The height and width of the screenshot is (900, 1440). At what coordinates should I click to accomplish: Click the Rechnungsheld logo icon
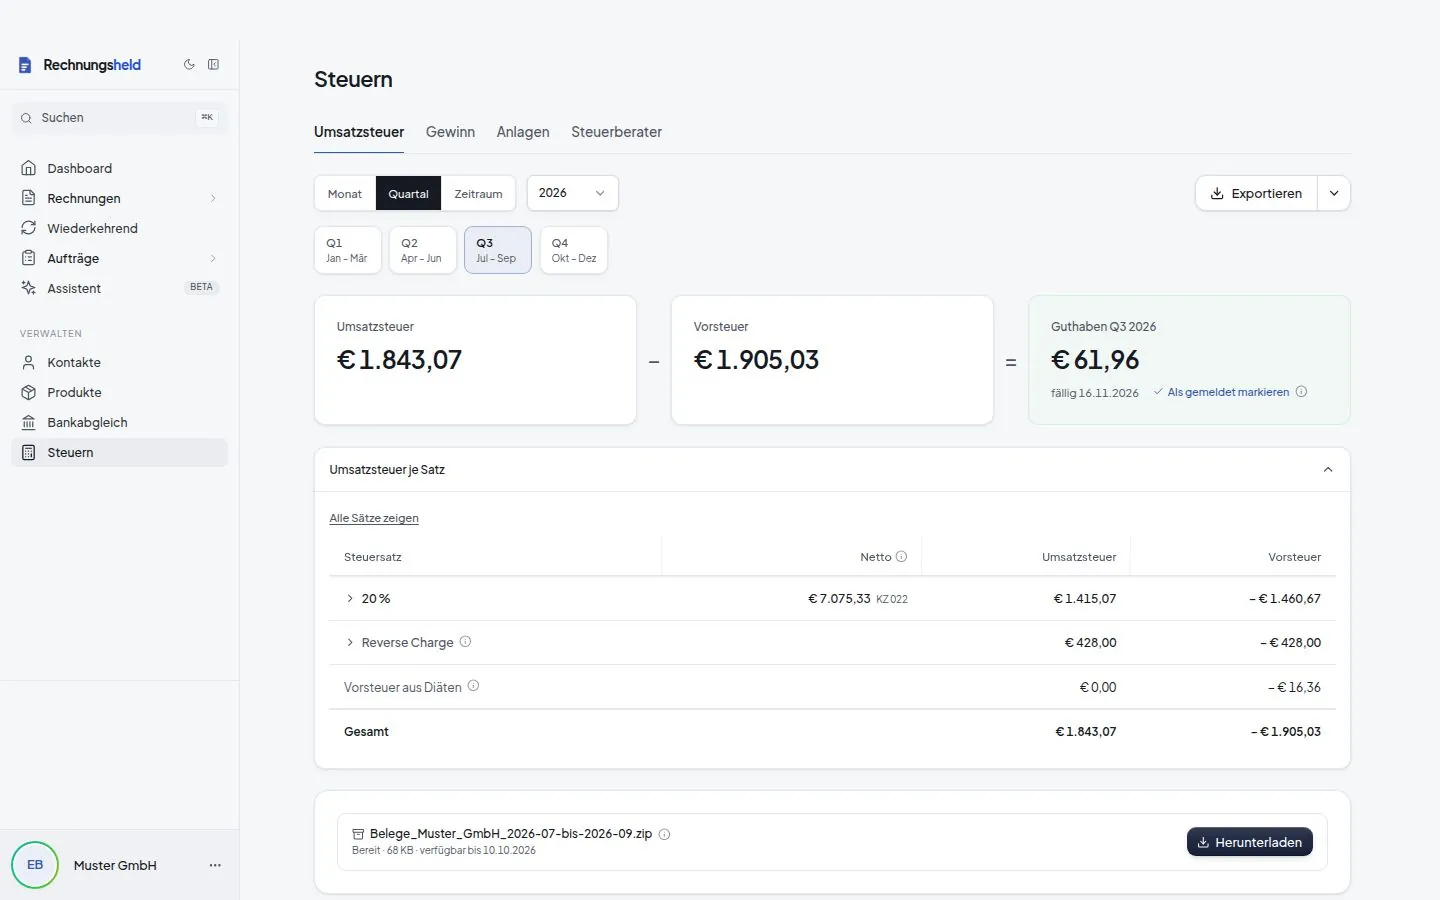(25, 65)
